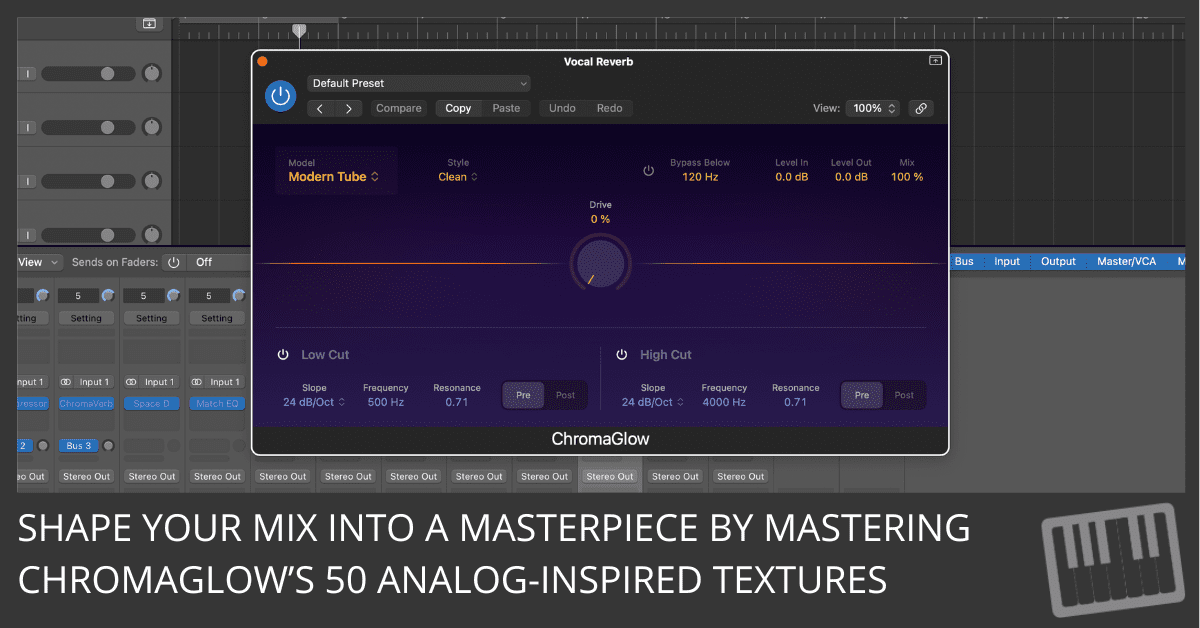Click the plugin window expand icon
The width and height of the screenshot is (1200, 628).
pos(935,61)
